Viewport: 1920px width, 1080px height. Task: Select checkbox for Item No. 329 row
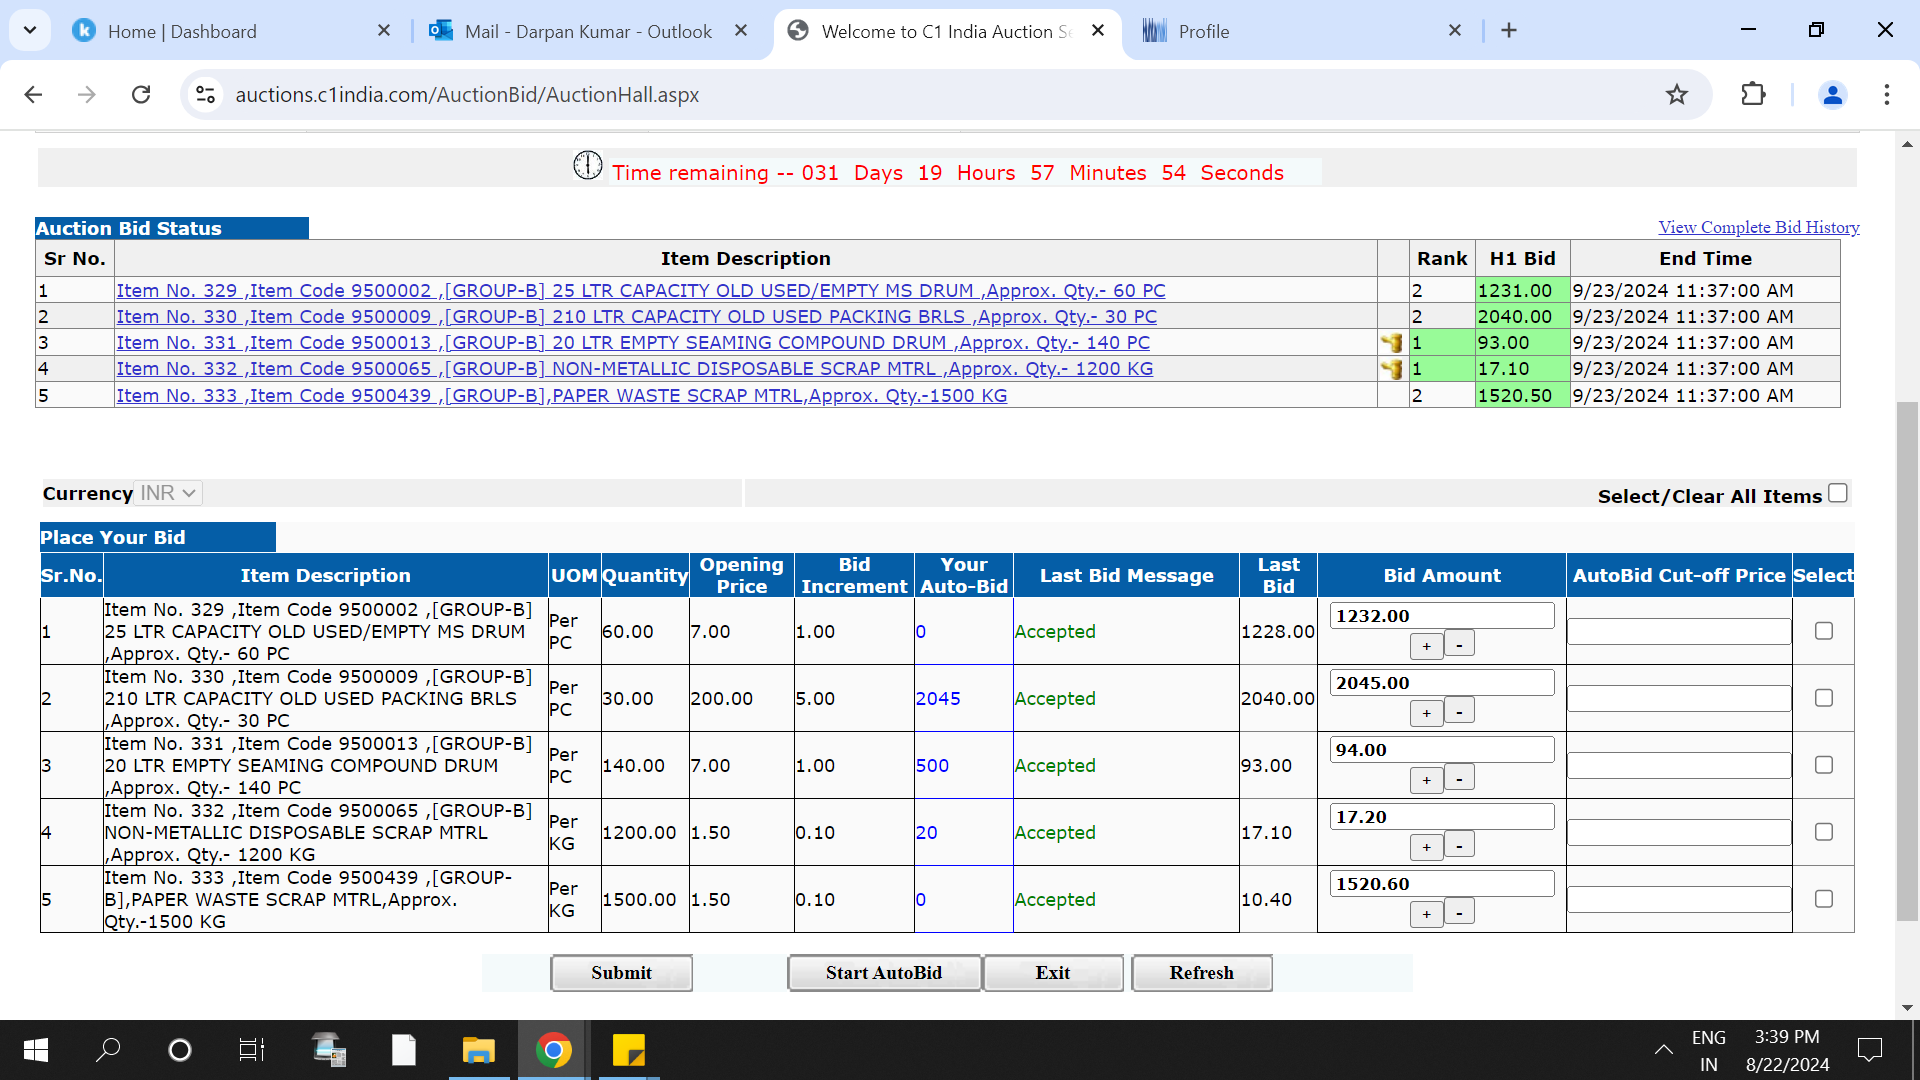click(x=1823, y=631)
